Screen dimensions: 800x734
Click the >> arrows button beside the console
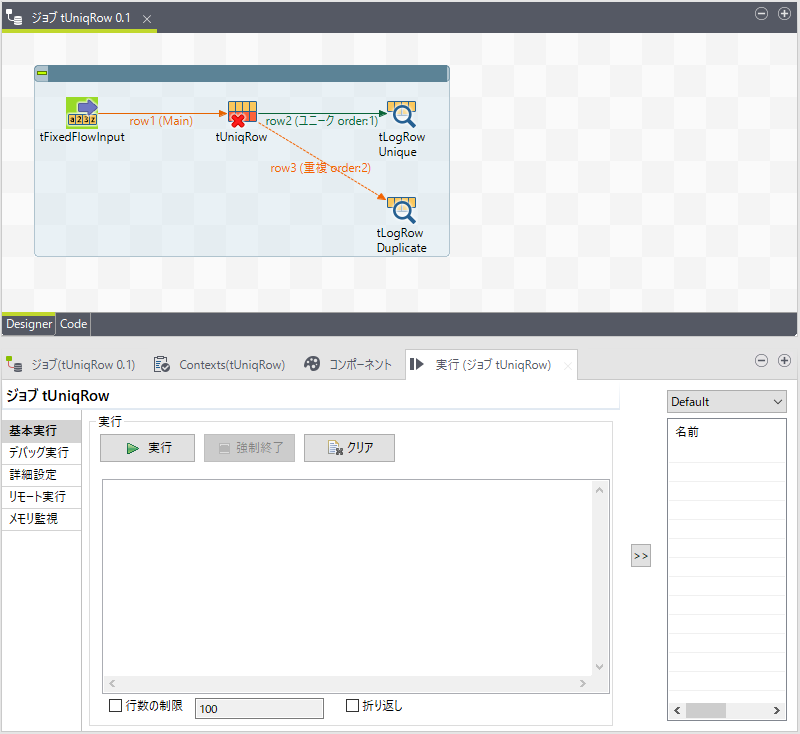pos(640,554)
